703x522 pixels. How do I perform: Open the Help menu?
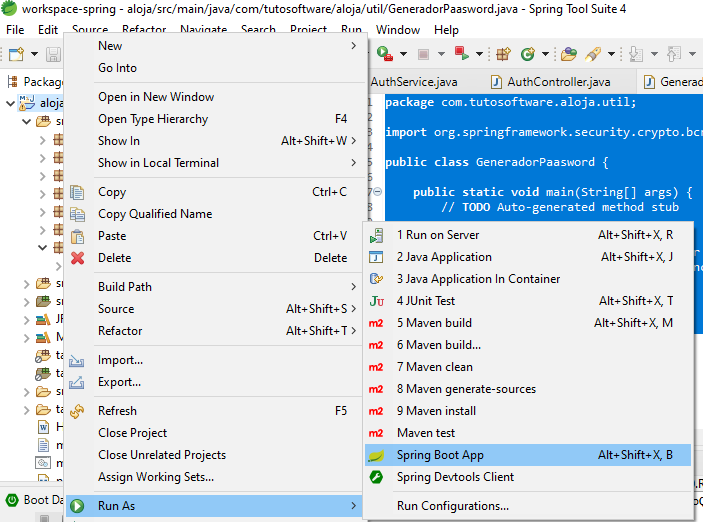(x=446, y=30)
